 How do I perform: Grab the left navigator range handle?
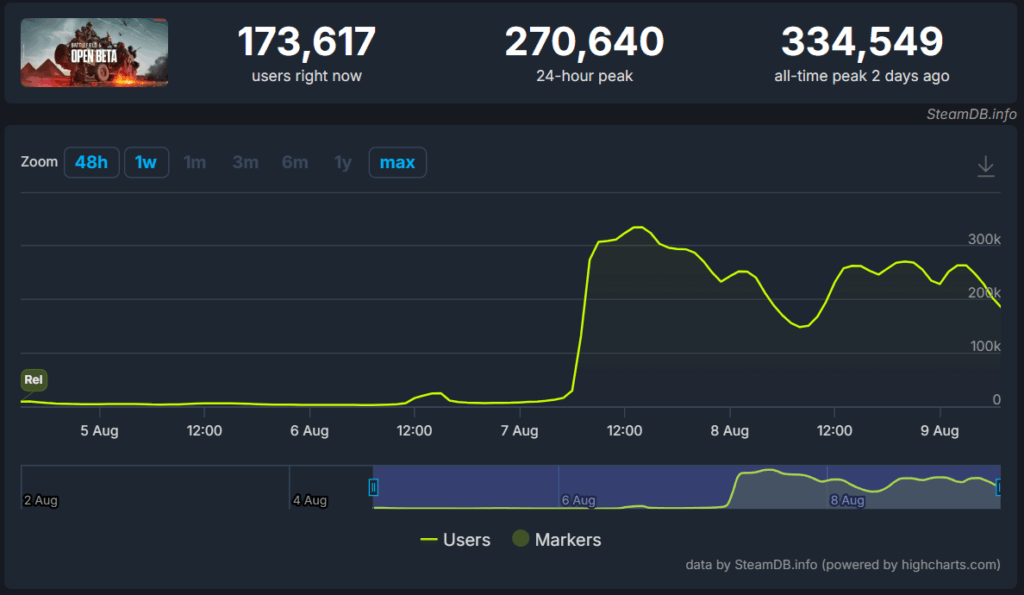(x=374, y=487)
